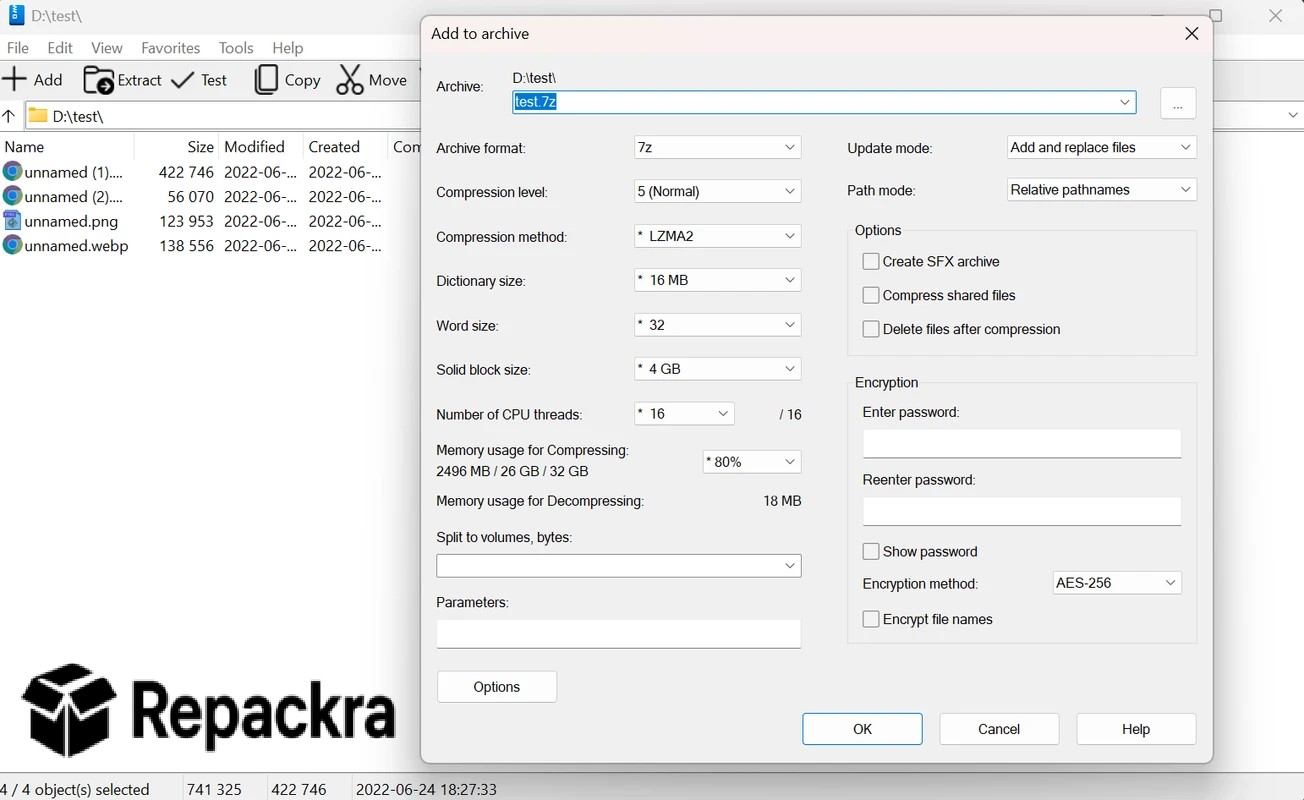Enable Compress shared files

871,296
